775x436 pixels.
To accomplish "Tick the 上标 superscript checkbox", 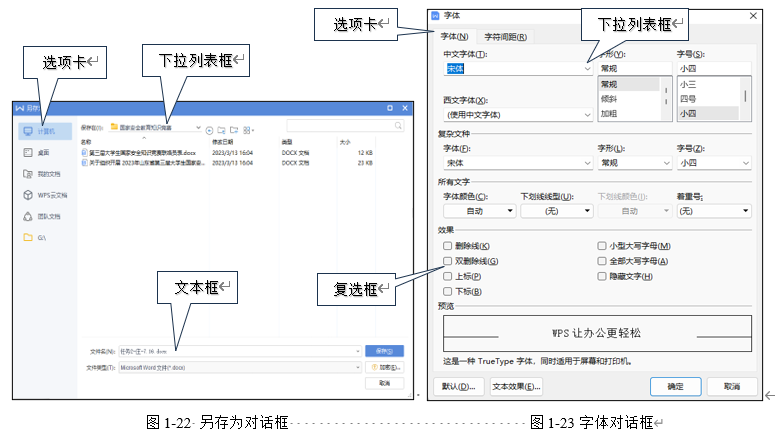I will pyautogui.click(x=447, y=276).
